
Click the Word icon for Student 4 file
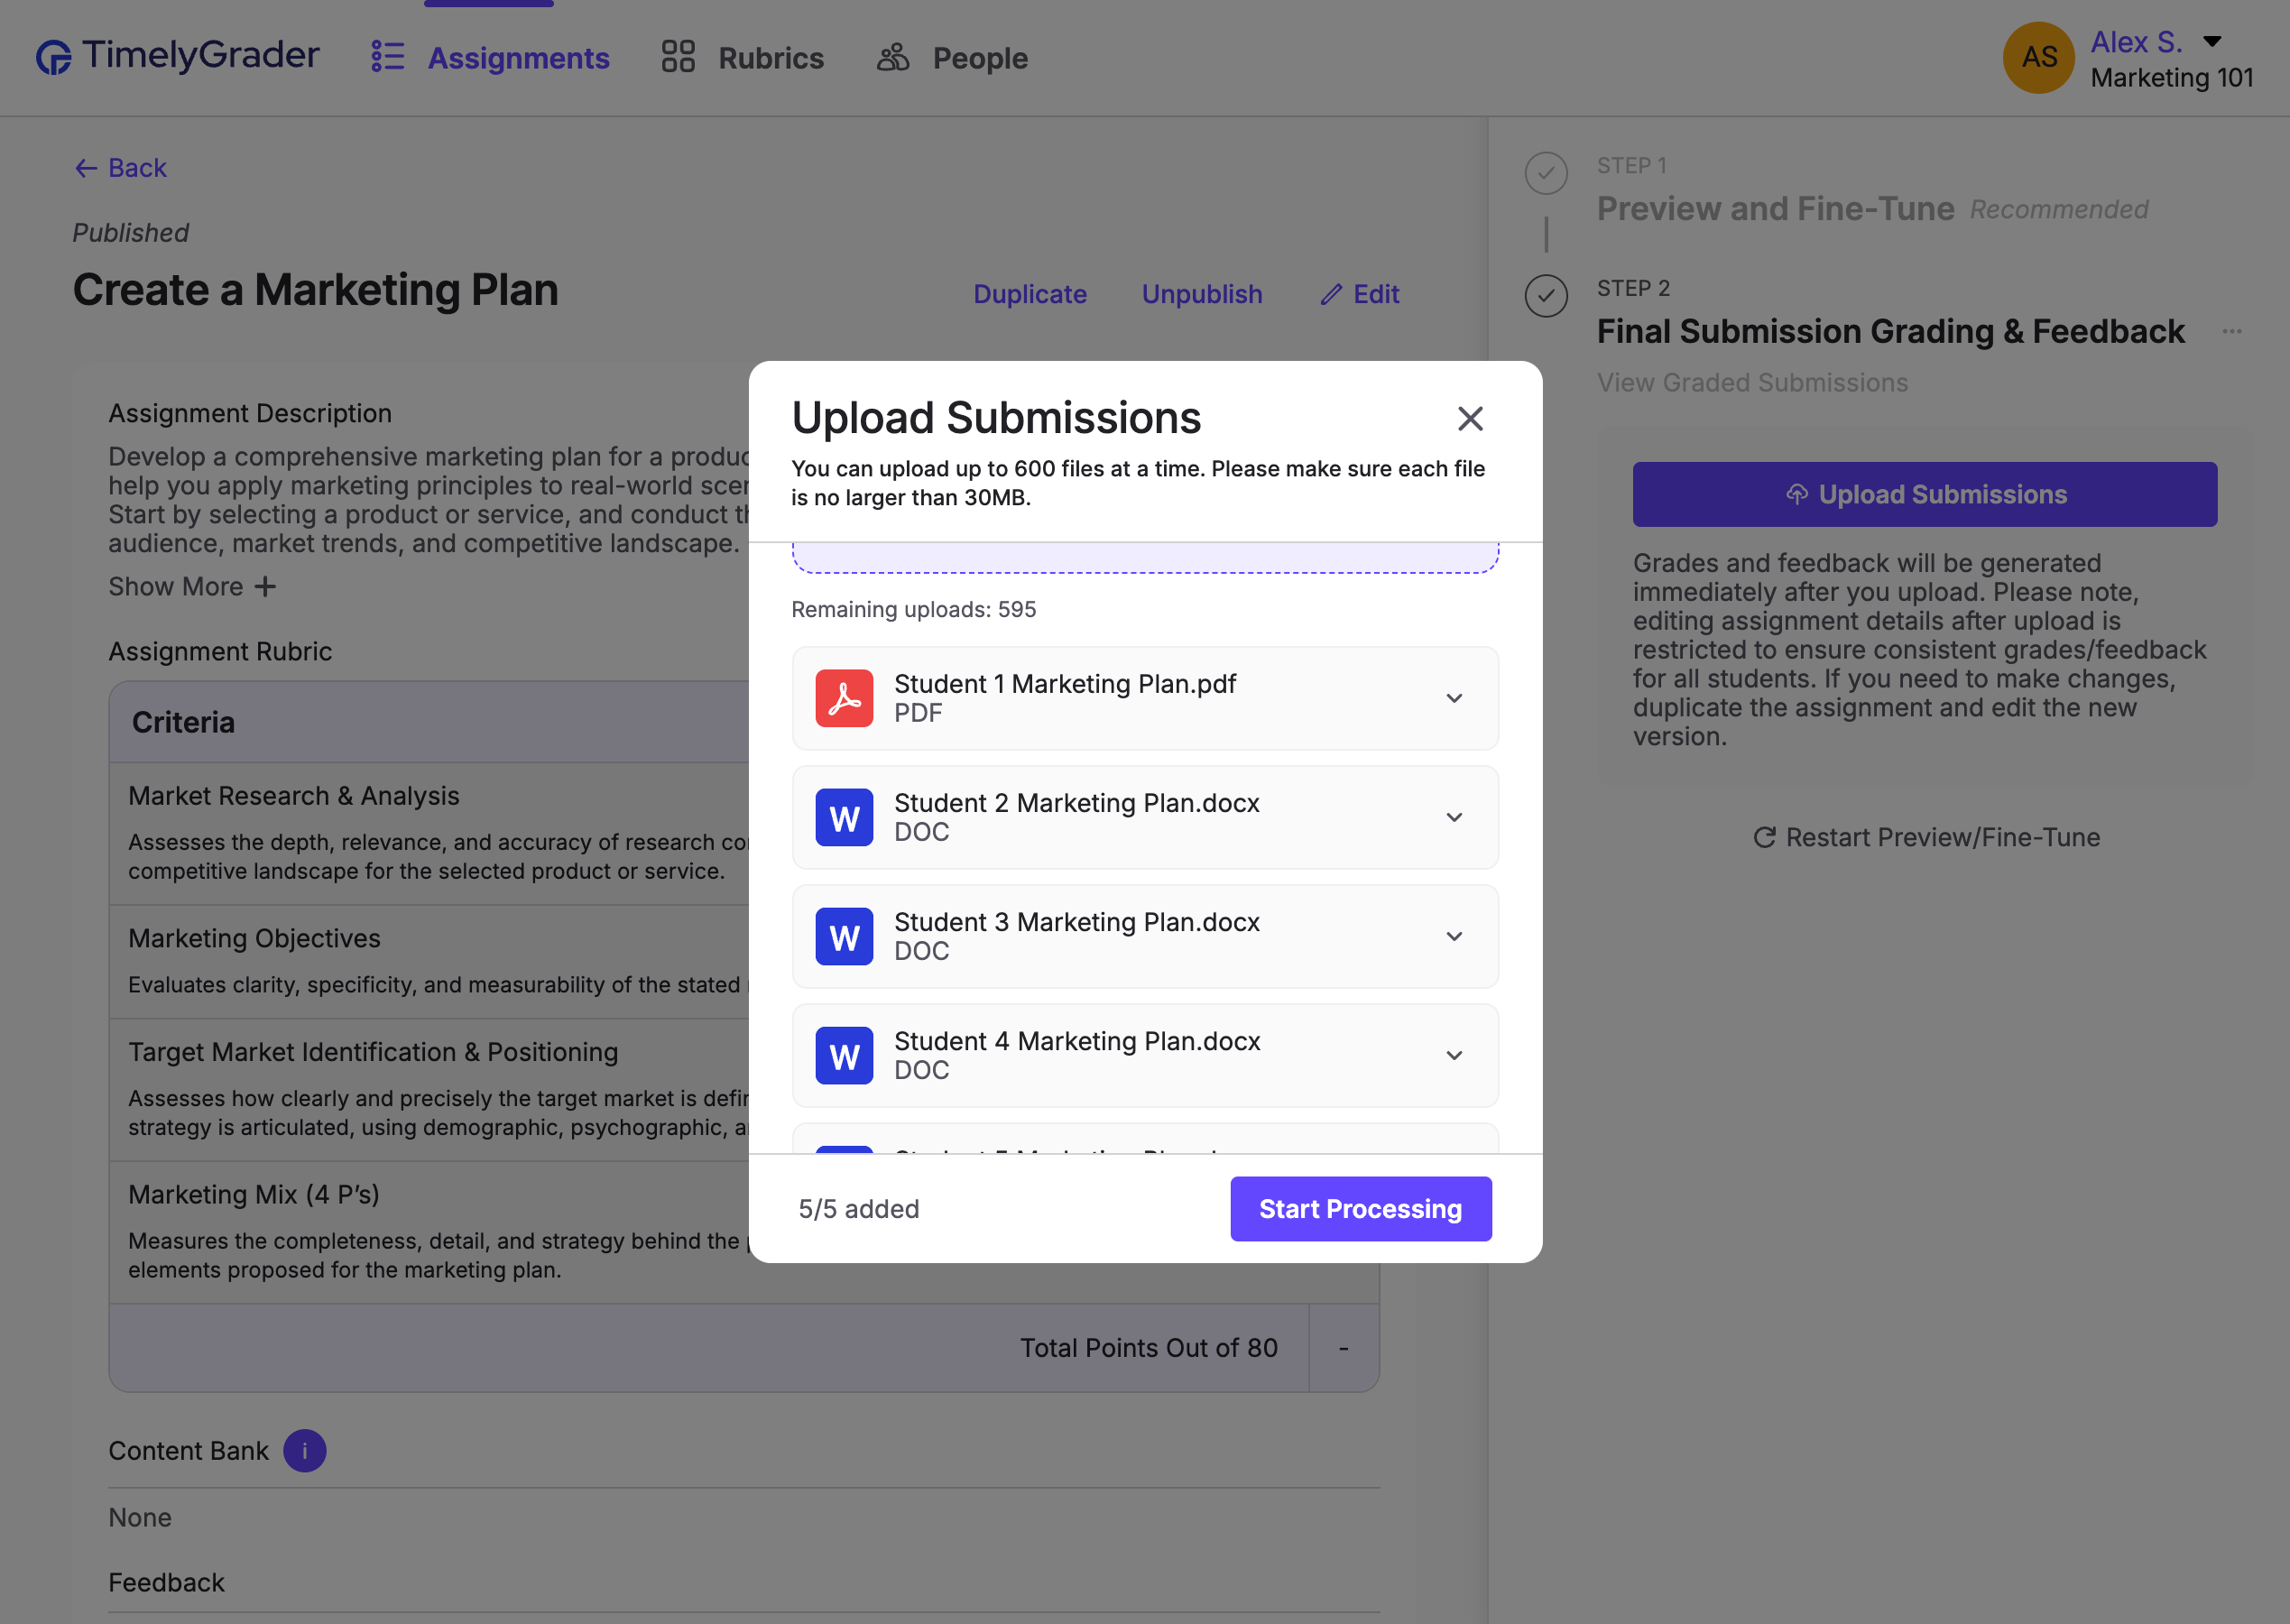click(x=844, y=1055)
